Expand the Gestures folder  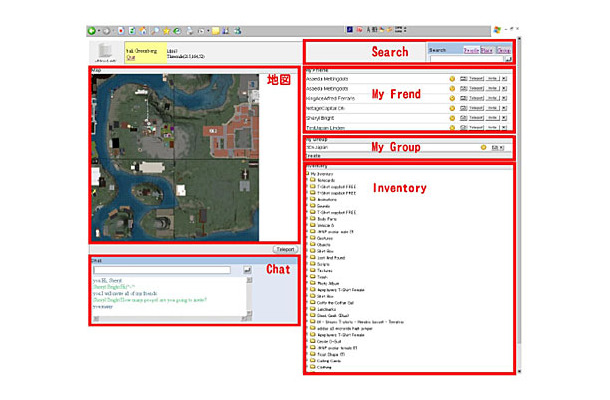(x=307, y=238)
